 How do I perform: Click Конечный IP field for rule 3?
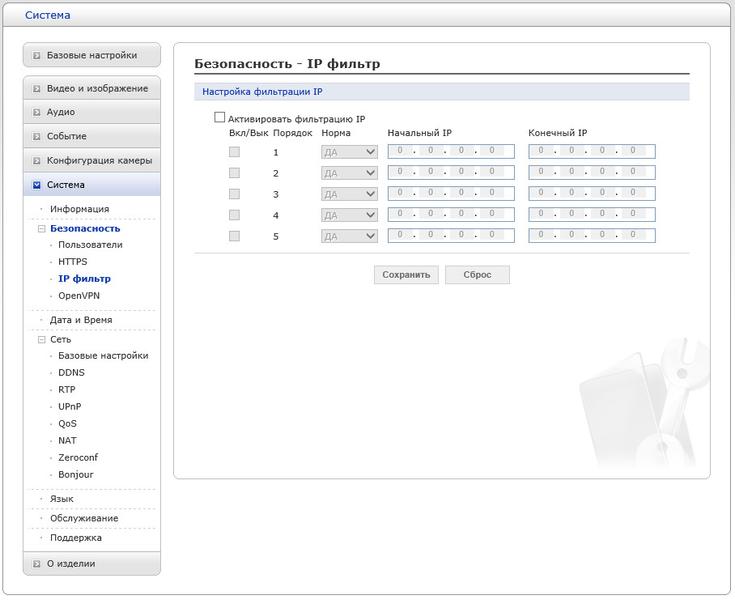(592, 194)
